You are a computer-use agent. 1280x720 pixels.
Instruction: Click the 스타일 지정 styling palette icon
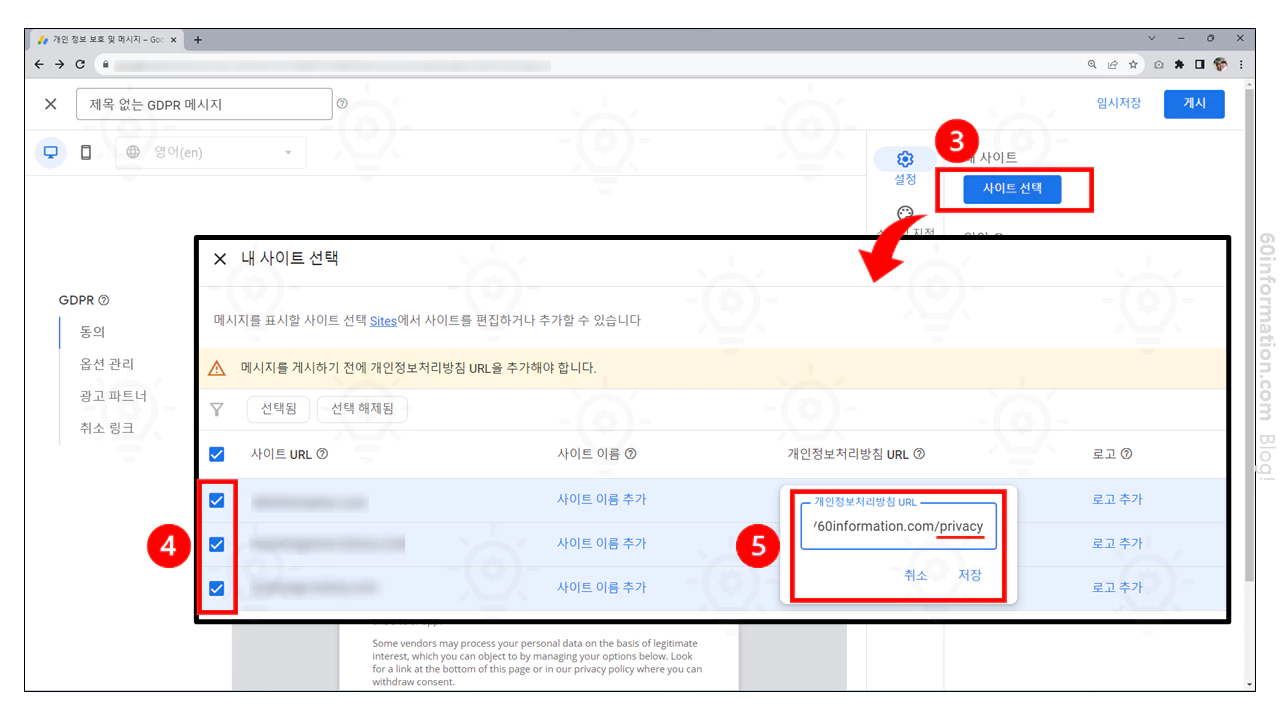[x=904, y=213]
